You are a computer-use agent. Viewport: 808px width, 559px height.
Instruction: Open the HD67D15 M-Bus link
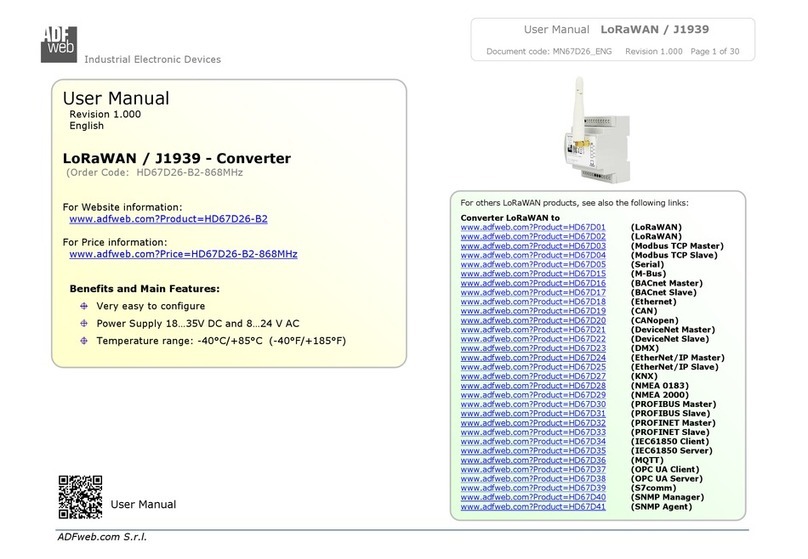point(533,274)
